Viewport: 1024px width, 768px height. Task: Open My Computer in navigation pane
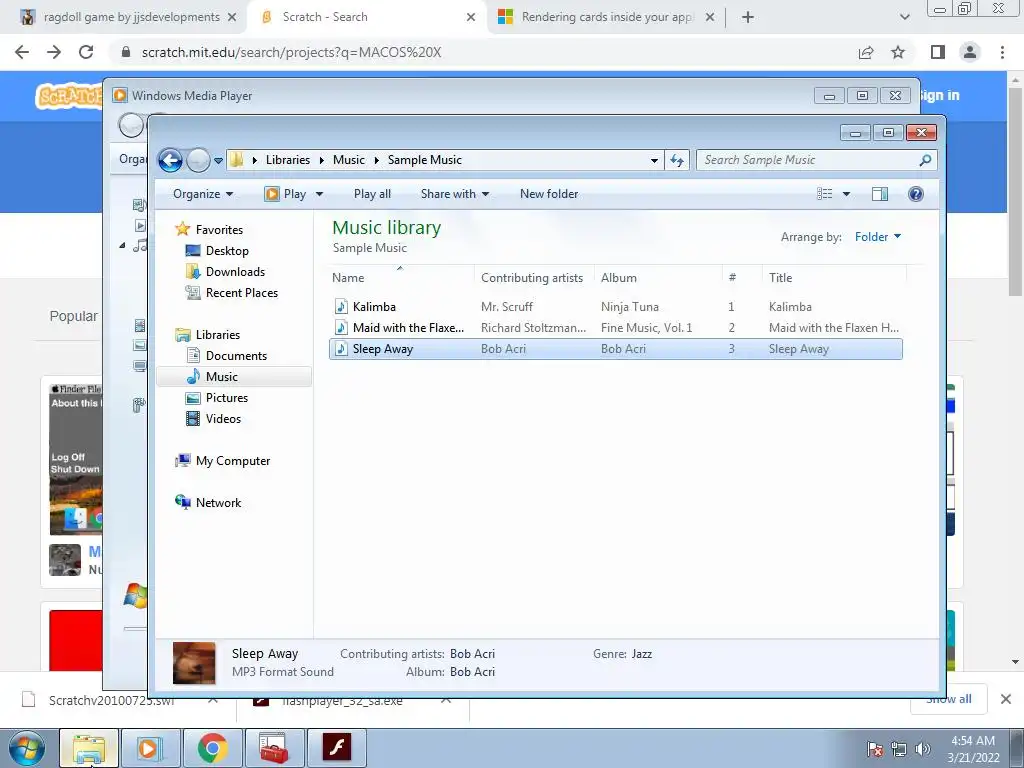[x=232, y=461]
